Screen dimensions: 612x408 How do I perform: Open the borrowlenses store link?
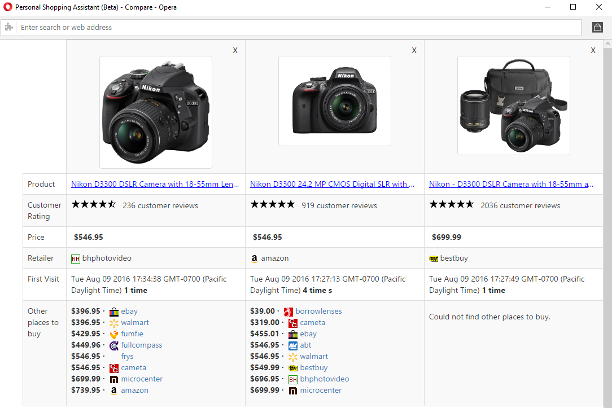click(318, 312)
